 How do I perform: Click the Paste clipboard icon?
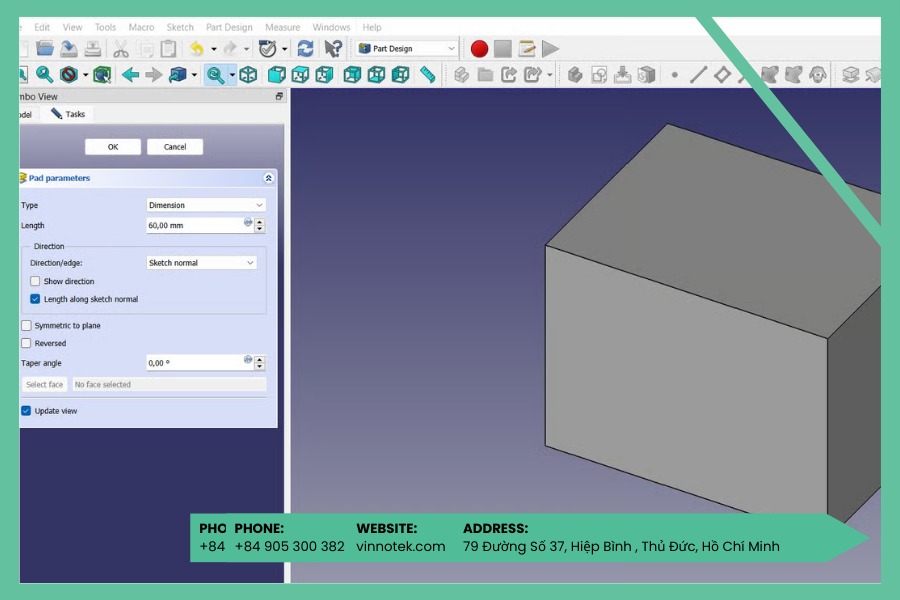[168, 49]
